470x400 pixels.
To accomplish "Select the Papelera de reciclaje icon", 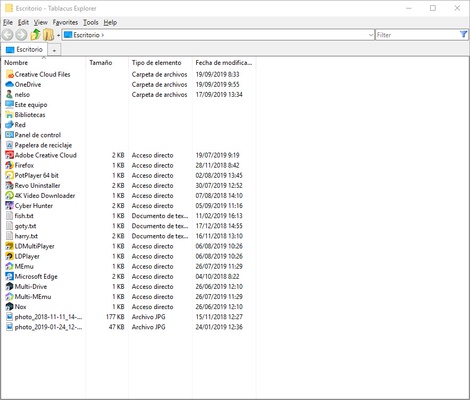I will (10, 145).
